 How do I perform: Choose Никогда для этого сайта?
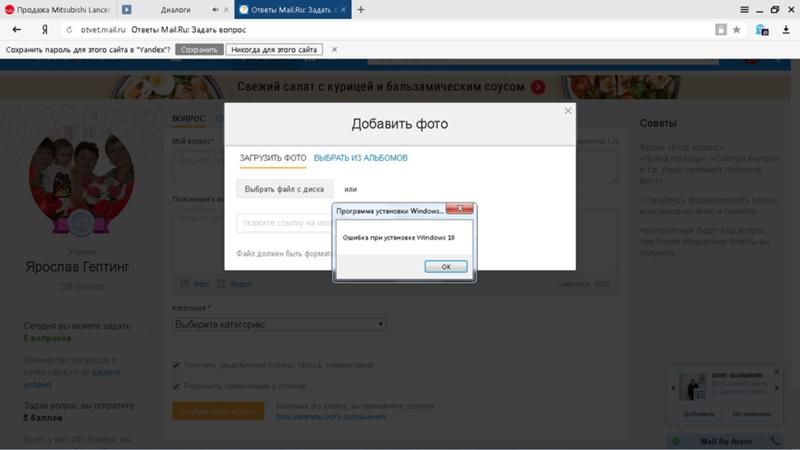[x=274, y=49]
